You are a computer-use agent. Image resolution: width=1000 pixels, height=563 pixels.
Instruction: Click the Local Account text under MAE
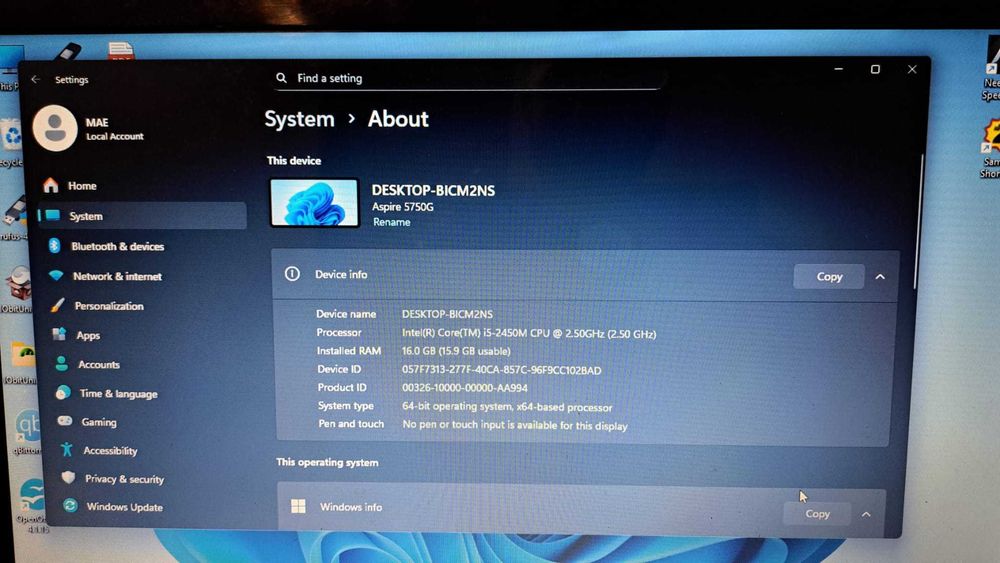(x=115, y=136)
